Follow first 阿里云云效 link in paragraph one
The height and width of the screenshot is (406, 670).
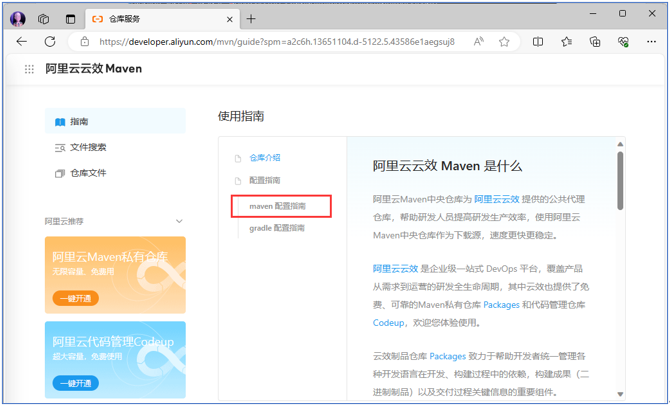coord(497,199)
